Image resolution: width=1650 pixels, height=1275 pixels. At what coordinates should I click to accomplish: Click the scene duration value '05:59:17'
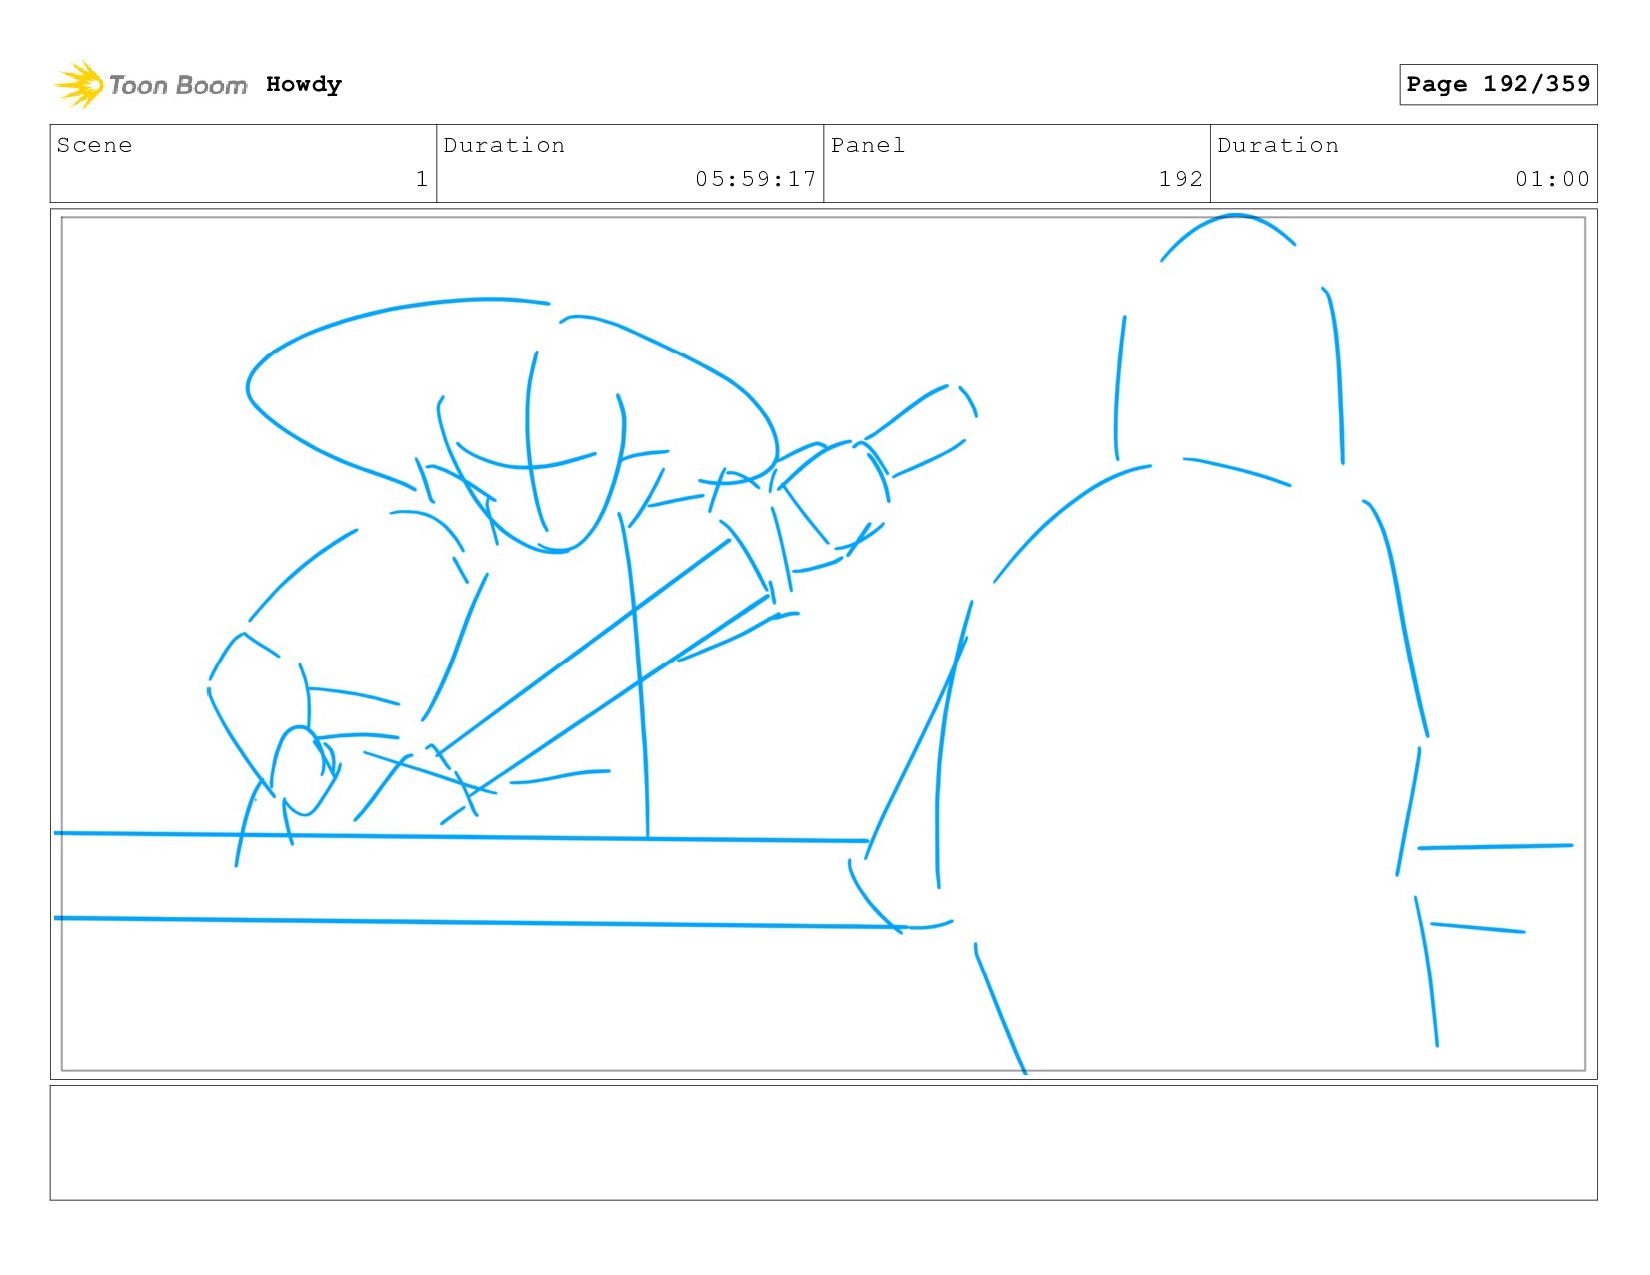(756, 179)
